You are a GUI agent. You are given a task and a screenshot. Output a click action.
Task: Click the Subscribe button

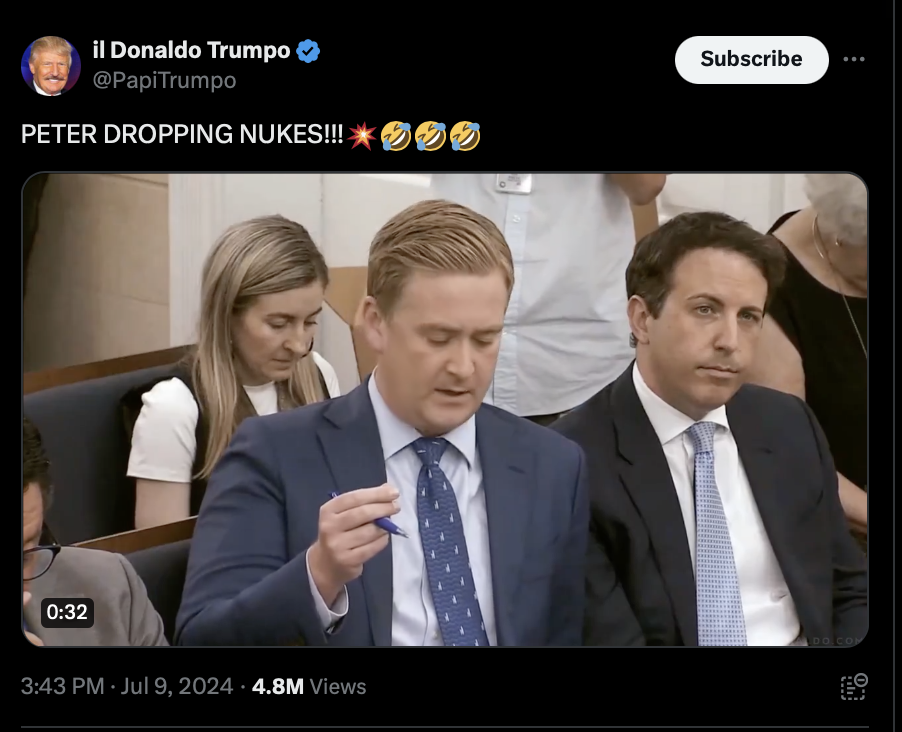[x=751, y=59]
